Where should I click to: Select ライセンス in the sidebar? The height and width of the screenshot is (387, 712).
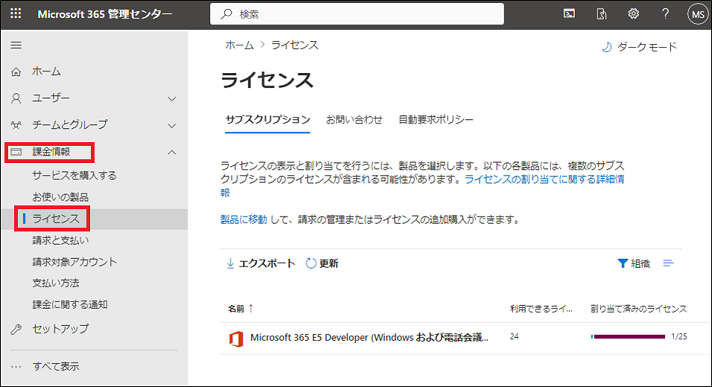point(56,218)
